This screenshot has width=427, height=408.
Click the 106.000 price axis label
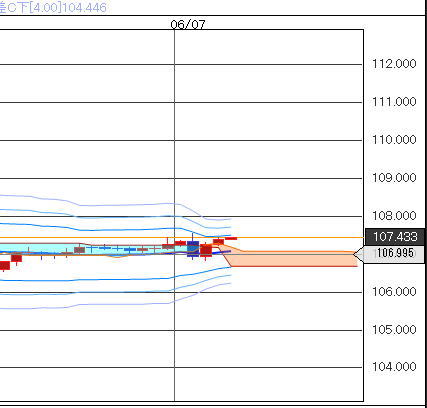[x=394, y=292]
